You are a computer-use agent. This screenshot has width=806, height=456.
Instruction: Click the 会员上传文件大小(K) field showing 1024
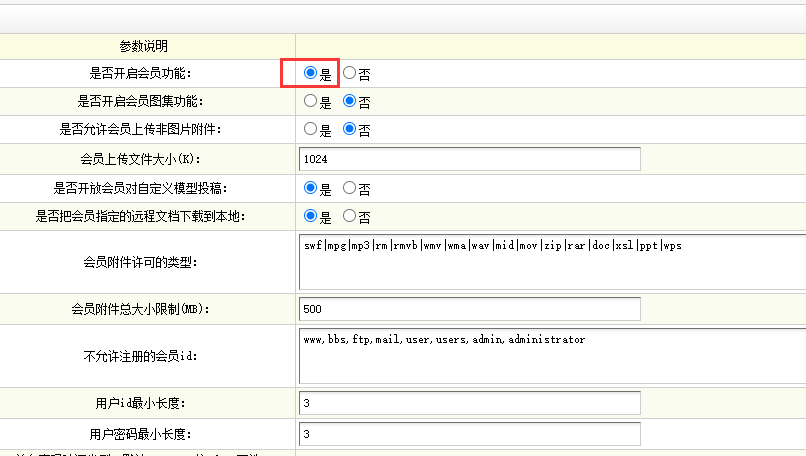point(469,159)
